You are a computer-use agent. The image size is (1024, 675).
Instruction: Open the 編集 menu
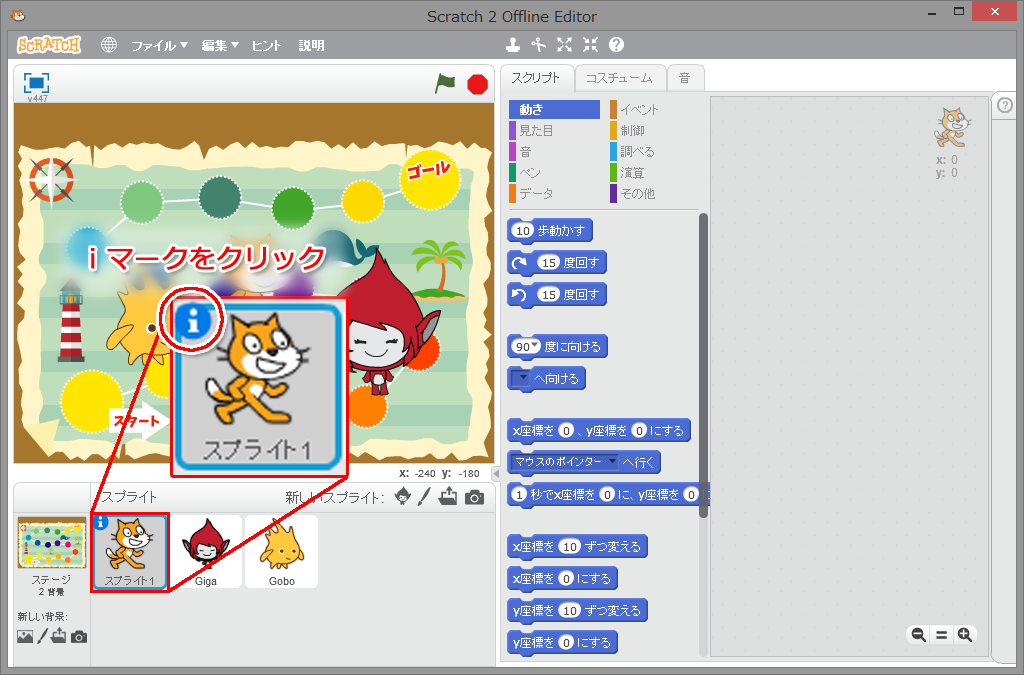click(219, 45)
